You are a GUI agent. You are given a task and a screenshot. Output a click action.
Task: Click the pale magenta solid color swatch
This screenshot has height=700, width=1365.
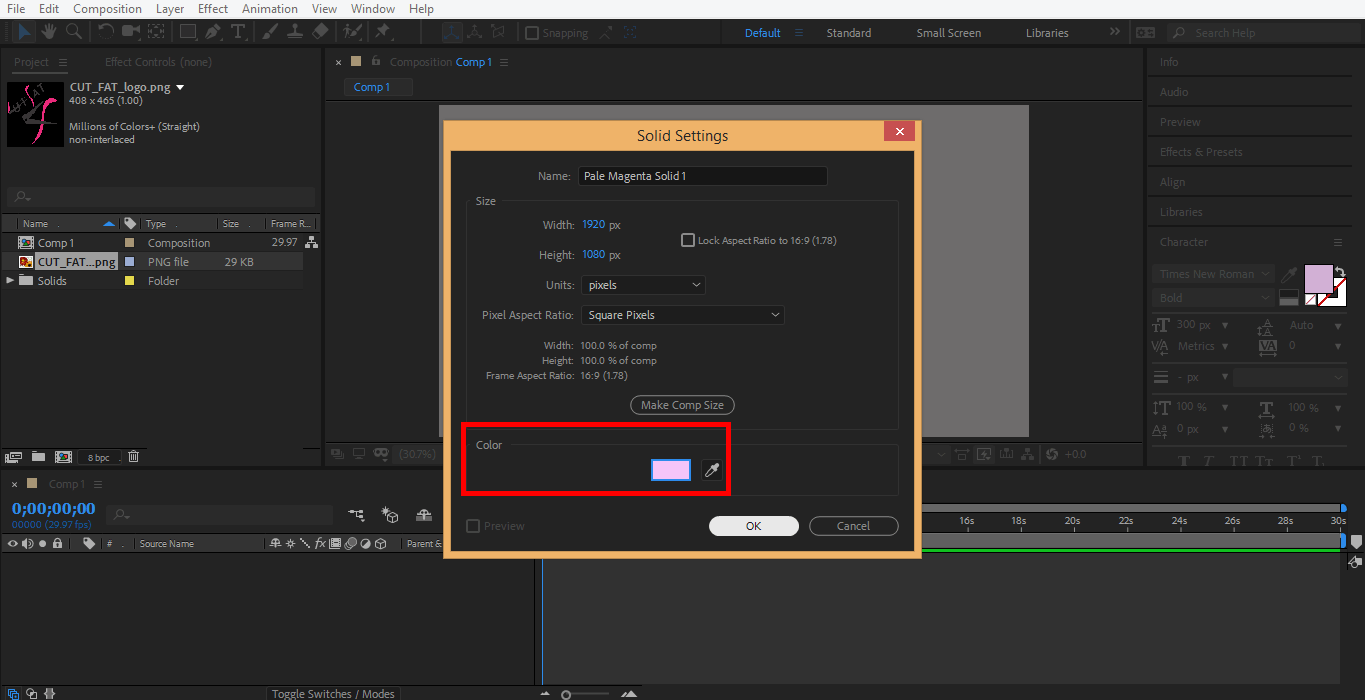click(x=671, y=470)
